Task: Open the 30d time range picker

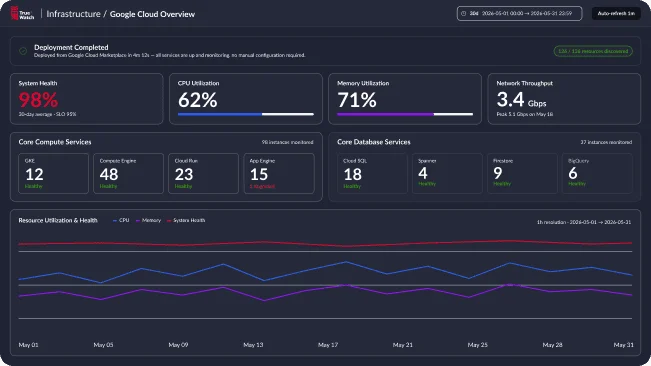Action: pyautogui.click(x=519, y=13)
